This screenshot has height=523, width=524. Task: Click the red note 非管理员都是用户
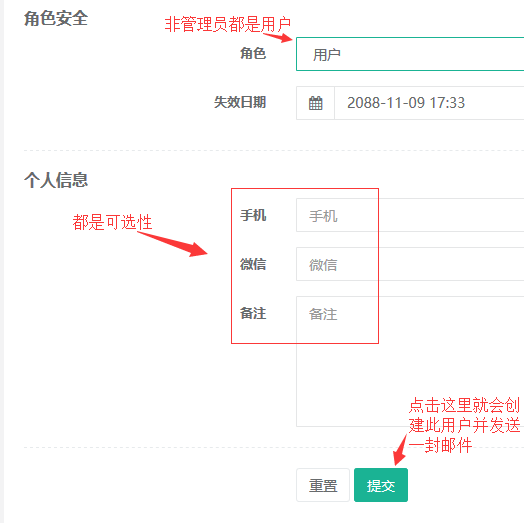tap(228, 24)
